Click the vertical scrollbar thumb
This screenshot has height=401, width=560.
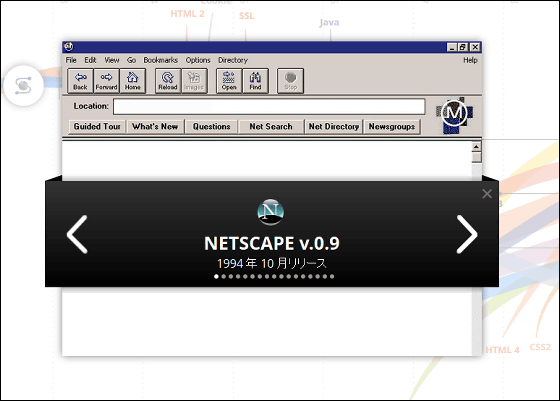(x=476, y=157)
